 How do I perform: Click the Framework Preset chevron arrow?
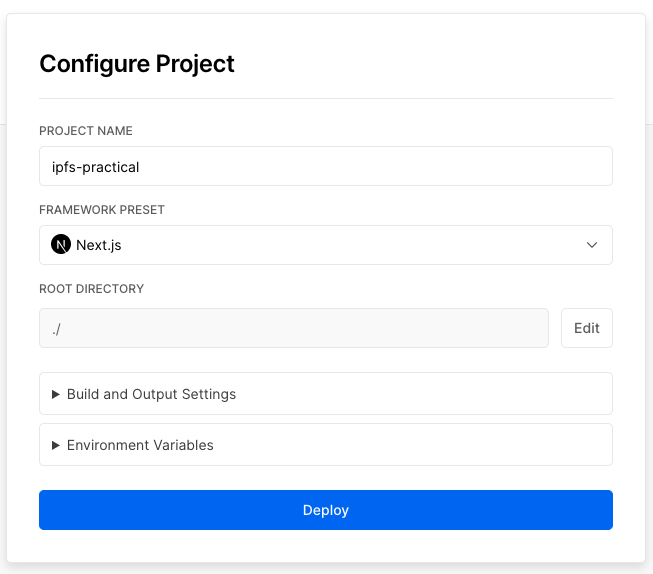pos(592,245)
